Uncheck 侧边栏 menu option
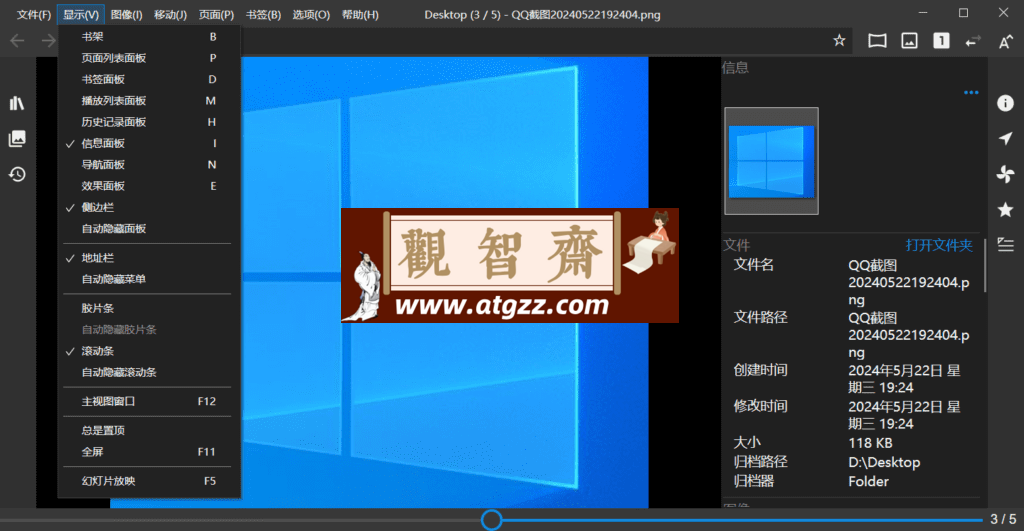 pos(149,207)
